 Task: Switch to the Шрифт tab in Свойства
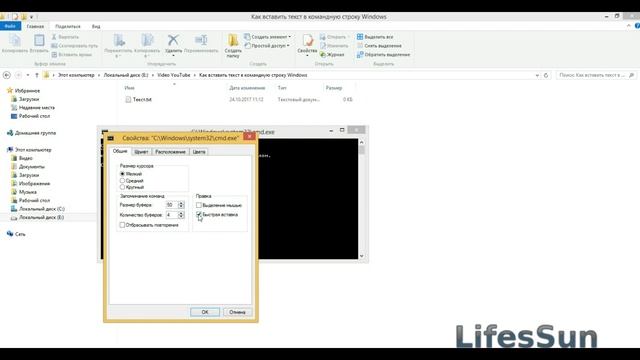pos(141,152)
